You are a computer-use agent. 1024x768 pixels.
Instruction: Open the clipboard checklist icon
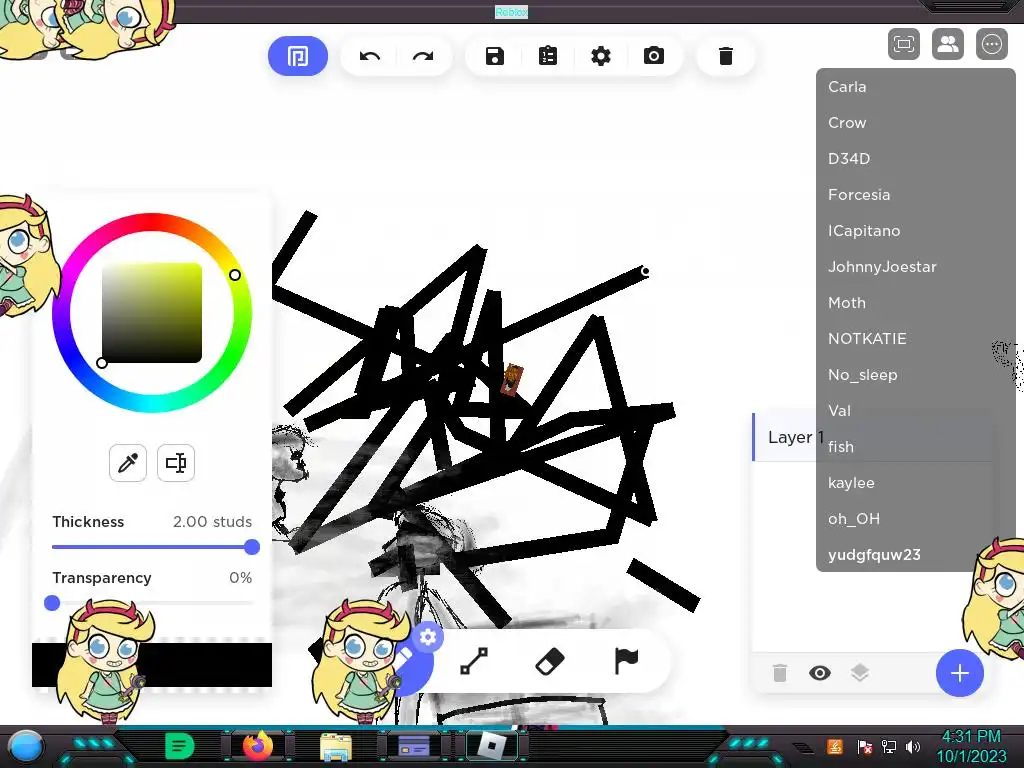click(x=548, y=56)
